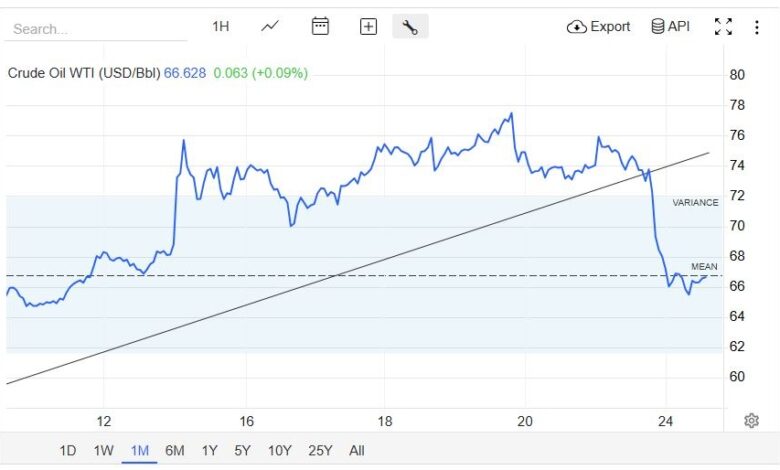
Task: Select the 1D time range
Action: click(68, 451)
